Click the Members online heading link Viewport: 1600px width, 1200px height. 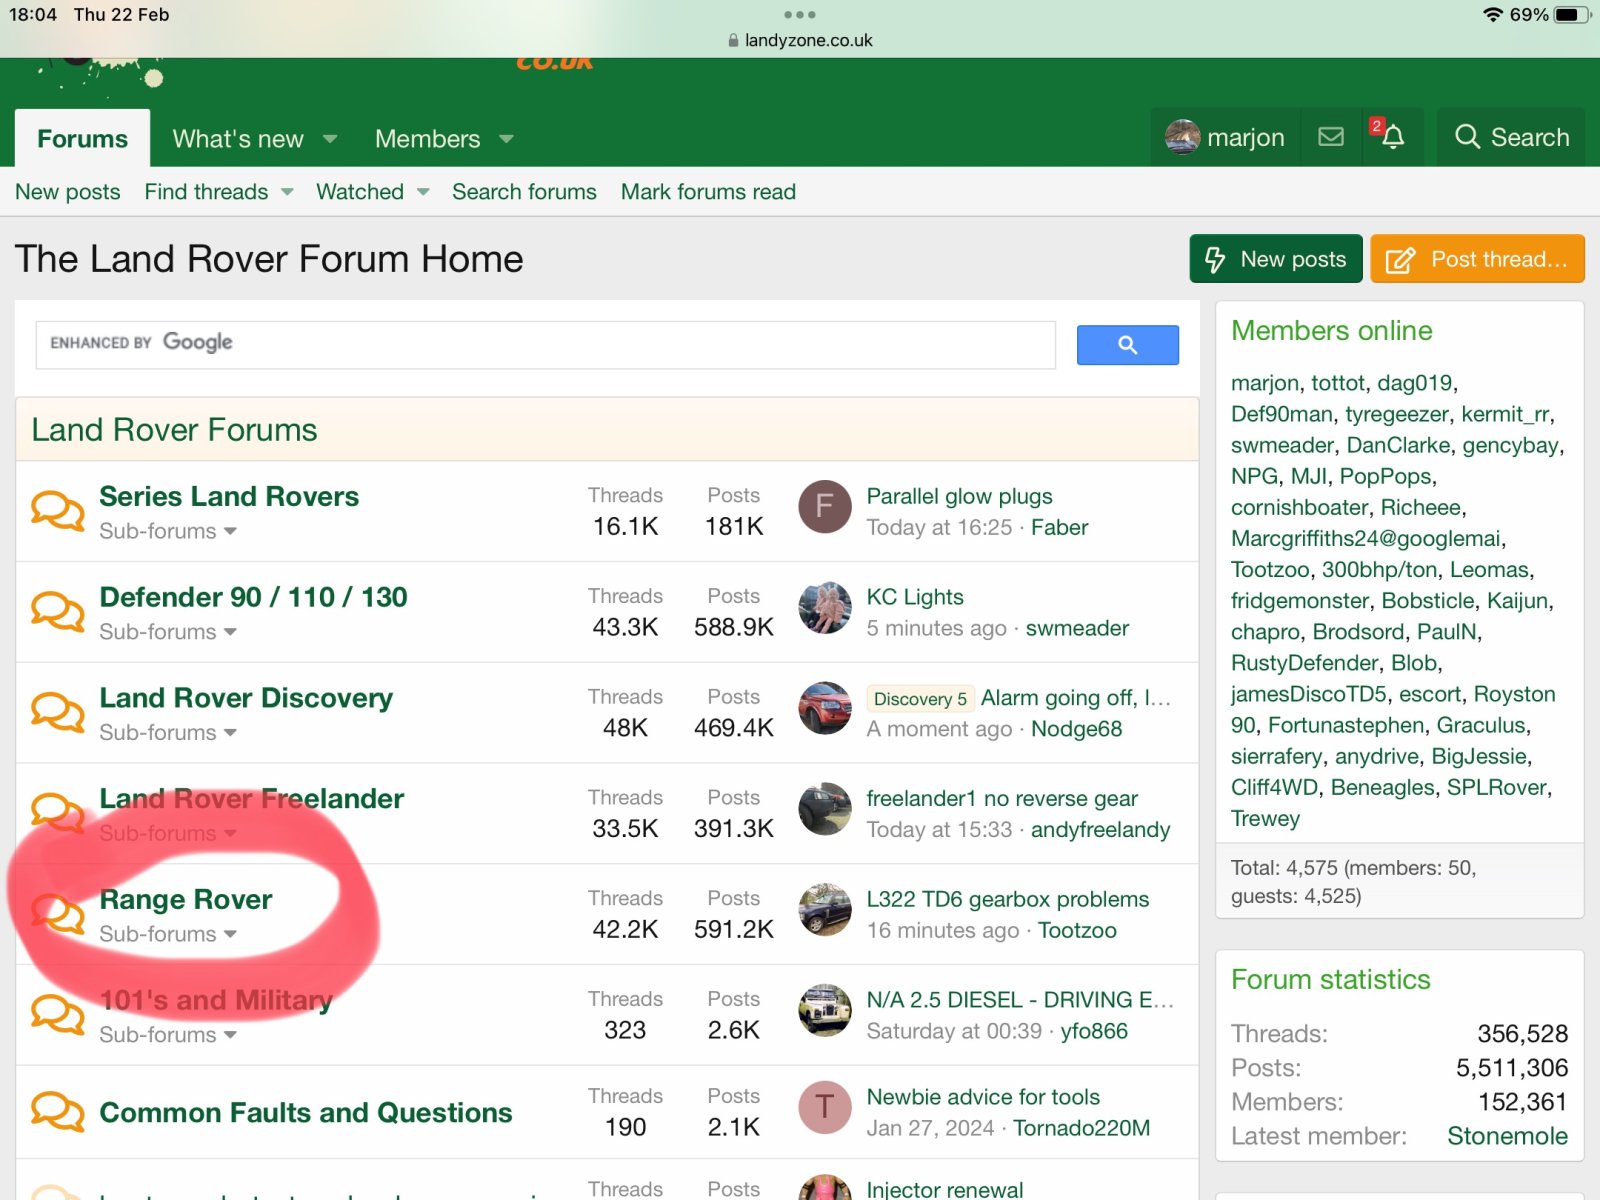coord(1332,331)
